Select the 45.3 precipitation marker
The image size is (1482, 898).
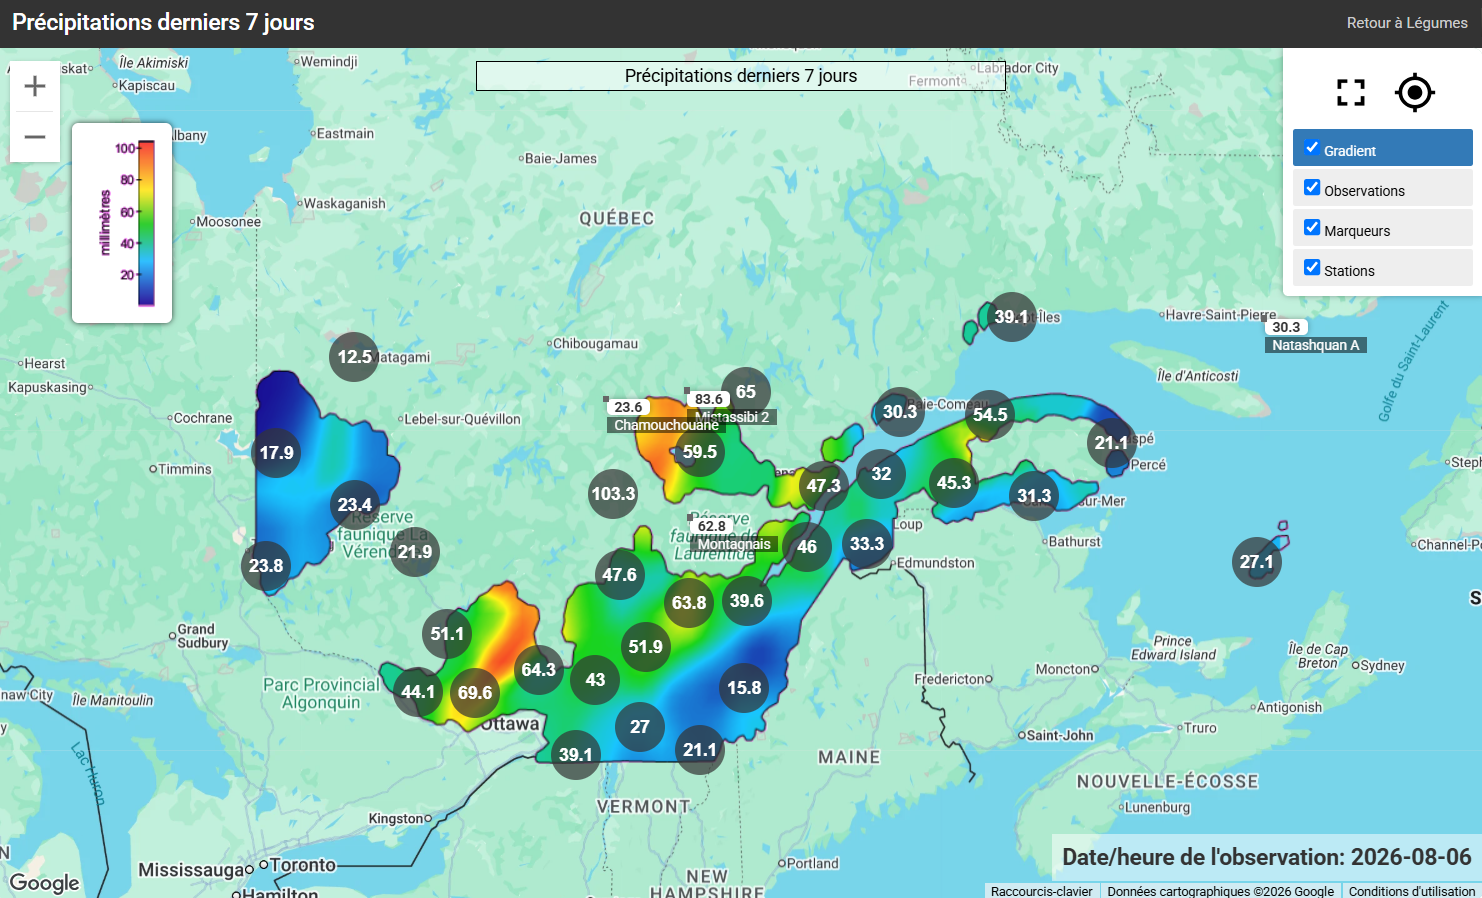[954, 483]
